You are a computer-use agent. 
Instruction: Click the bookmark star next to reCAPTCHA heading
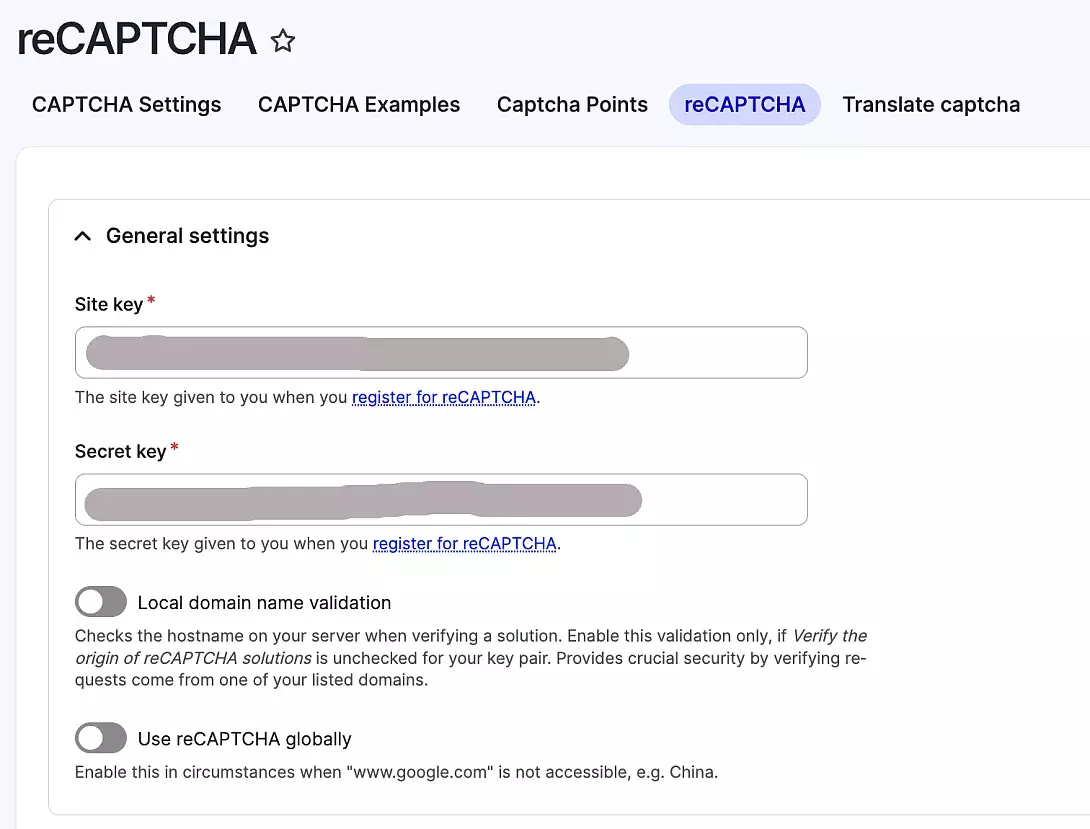pos(283,41)
